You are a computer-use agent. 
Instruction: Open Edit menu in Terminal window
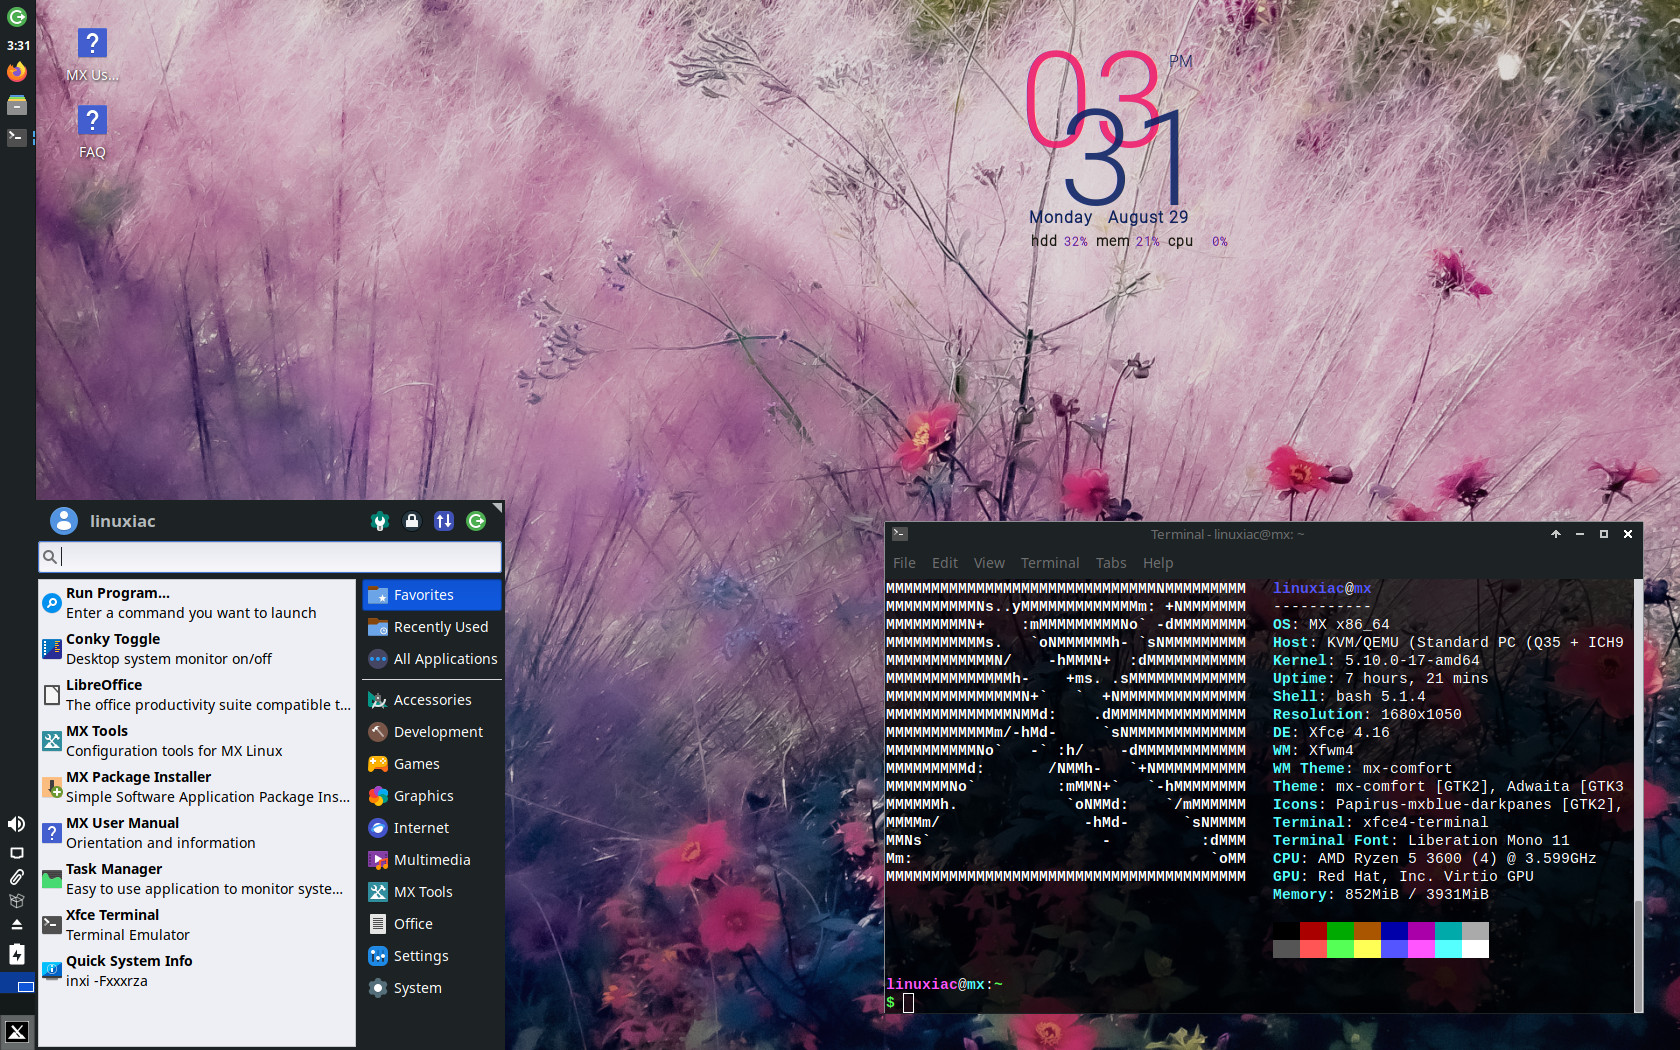coord(945,563)
